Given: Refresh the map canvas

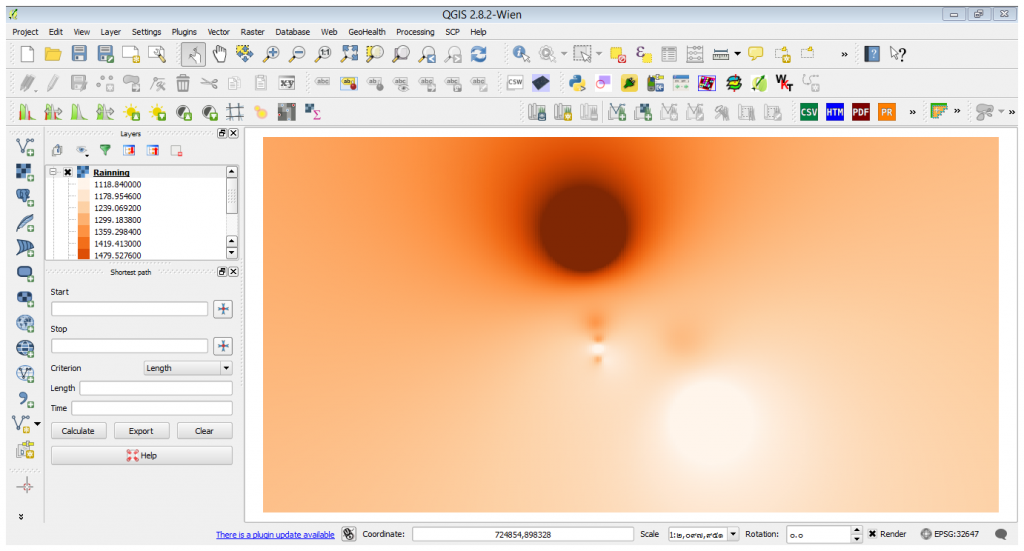Looking at the screenshot, I should click(x=479, y=54).
